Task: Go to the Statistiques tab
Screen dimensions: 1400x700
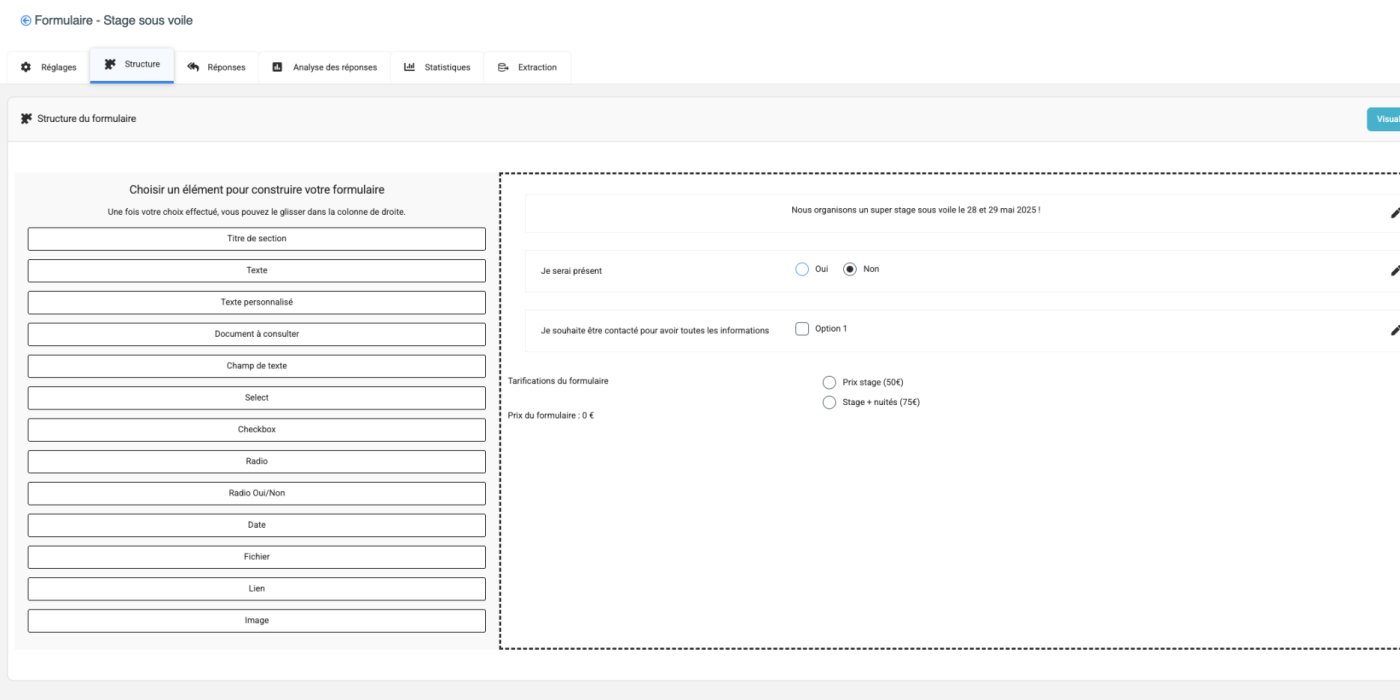Action: click(x=437, y=68)
